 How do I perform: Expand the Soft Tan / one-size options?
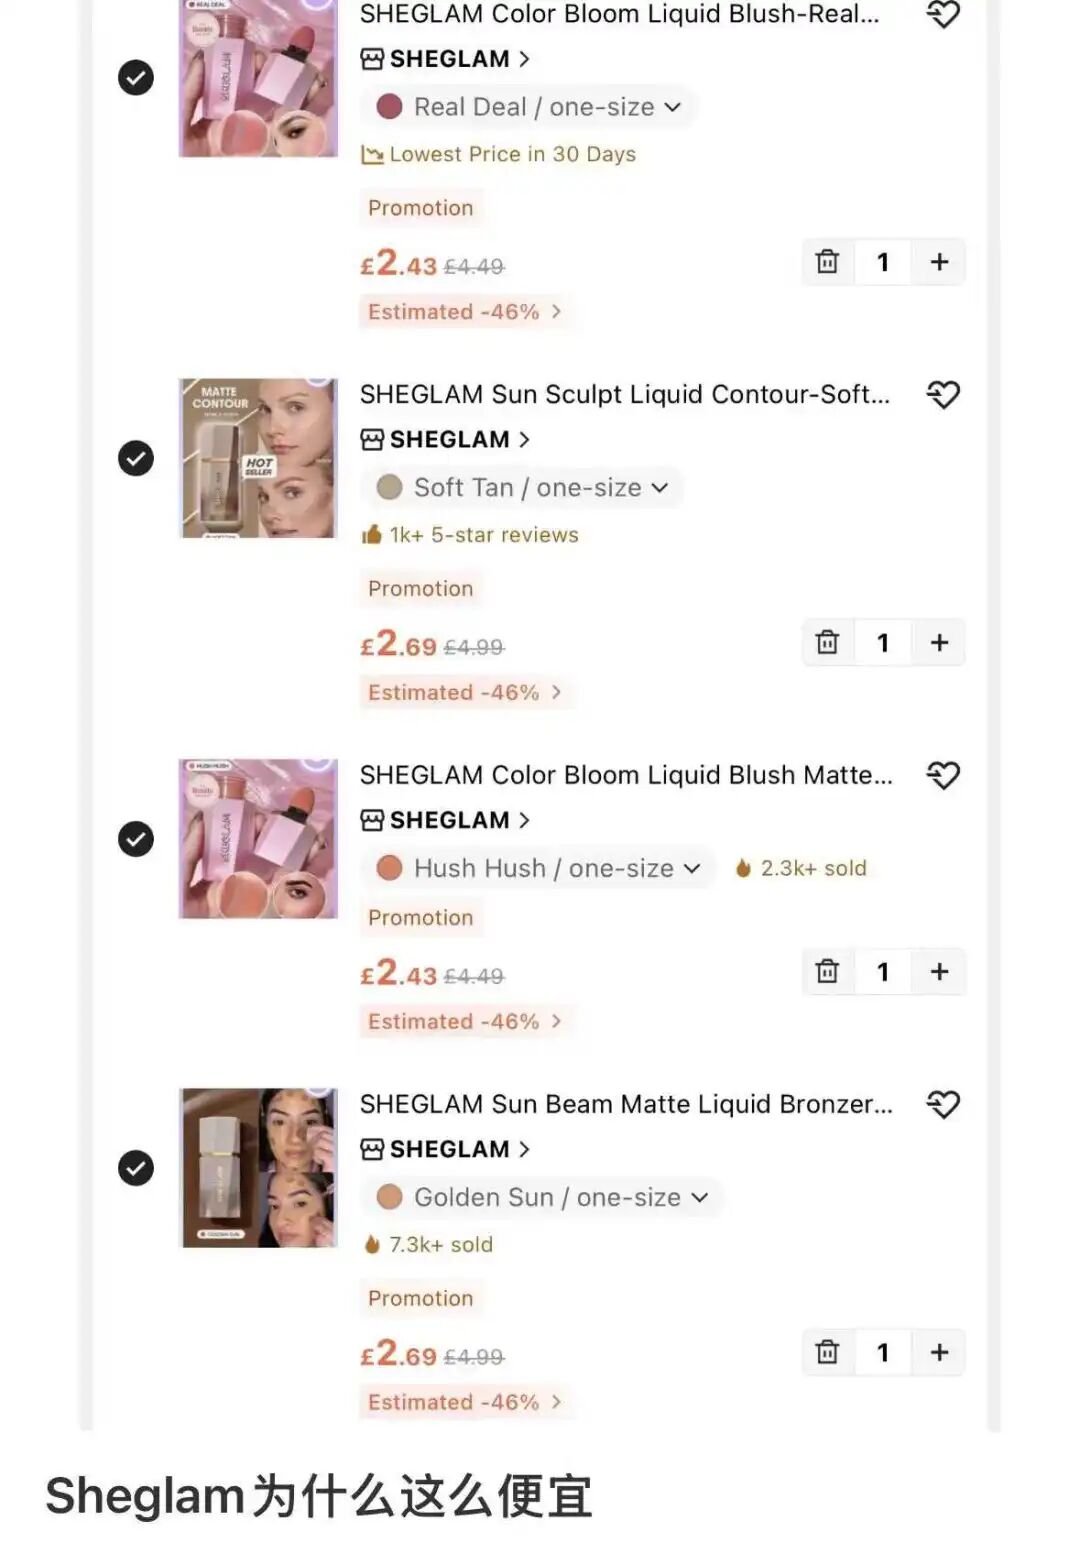(522, 487)
